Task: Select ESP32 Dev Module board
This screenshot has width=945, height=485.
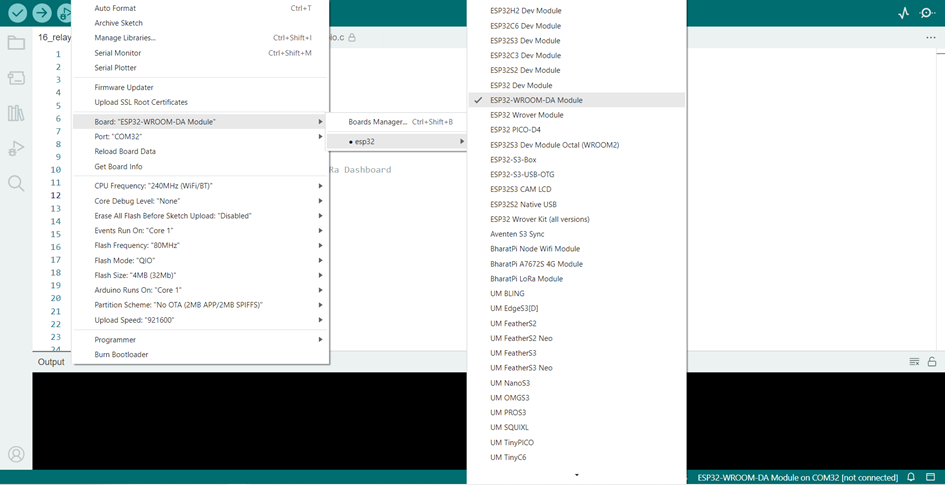Action: click(x=577, y=85)
